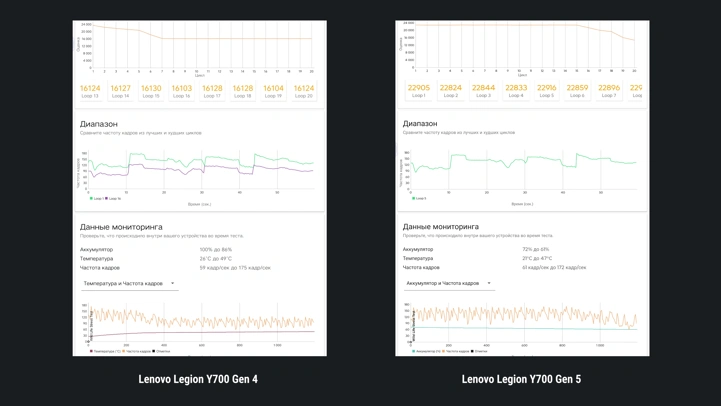Click Gen 5 loop score line chart

pyautogui.click(x=521, y=48)
